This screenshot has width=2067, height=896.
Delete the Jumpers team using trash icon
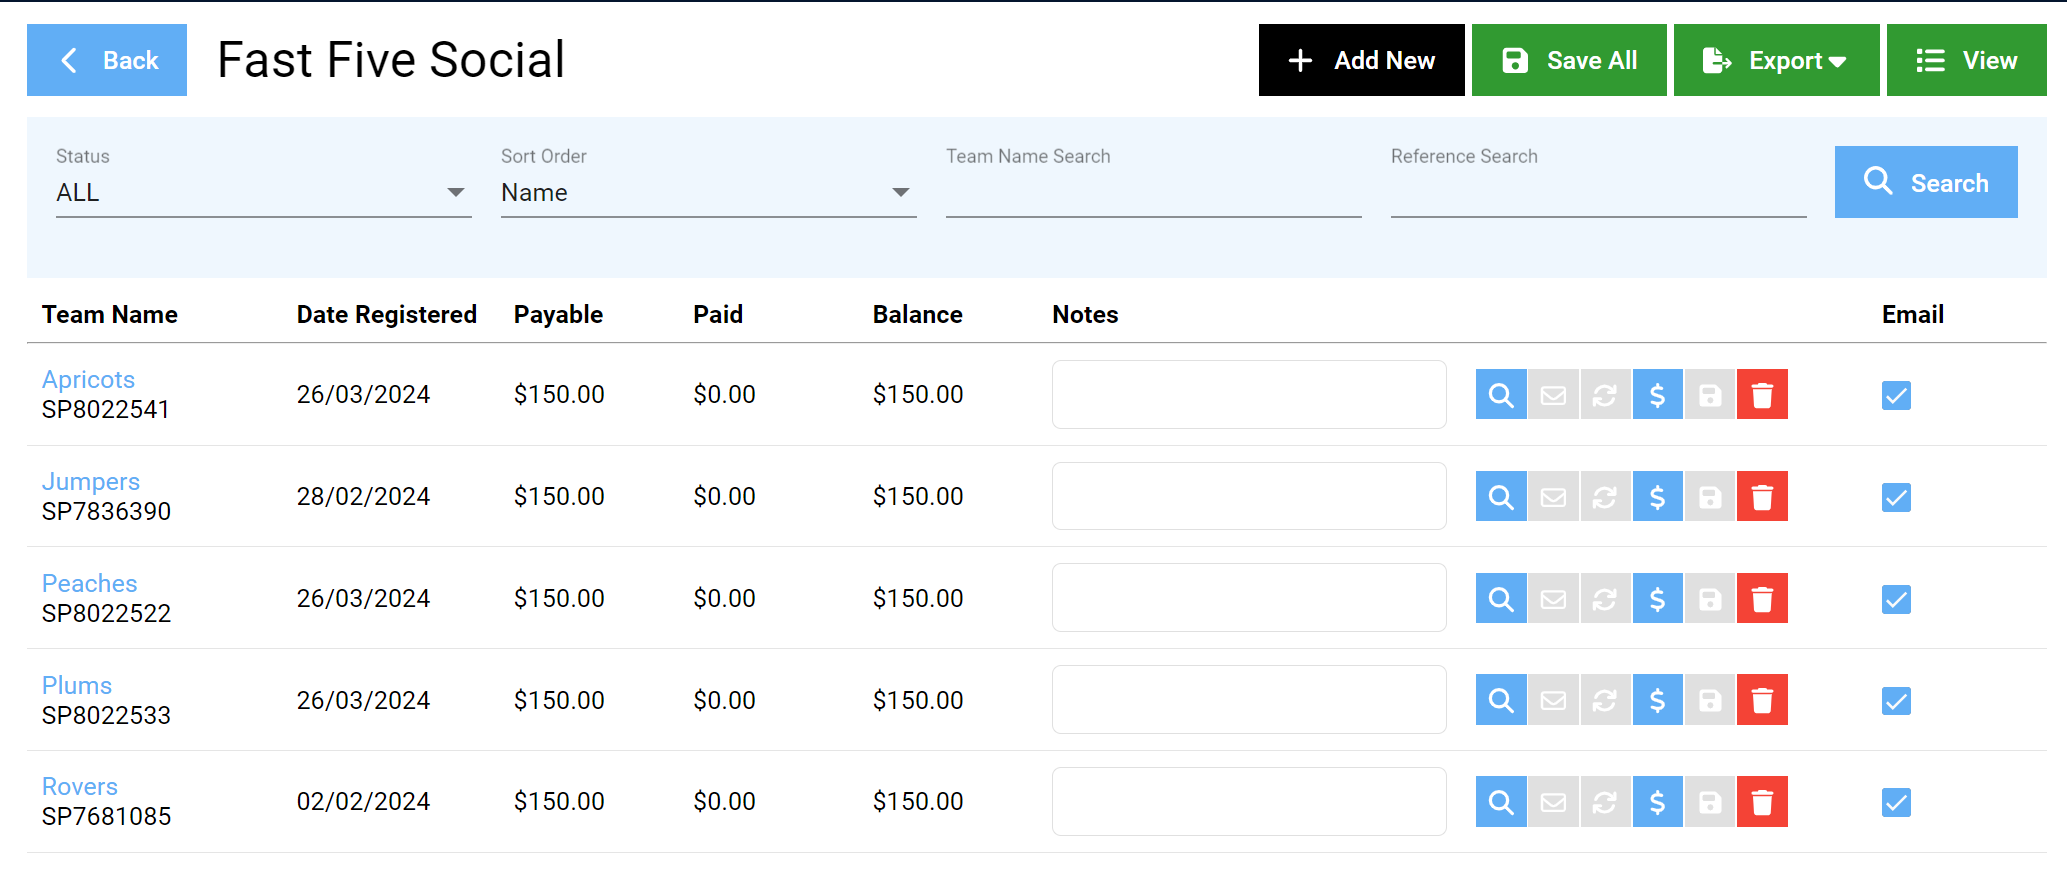pos(1762,497)
